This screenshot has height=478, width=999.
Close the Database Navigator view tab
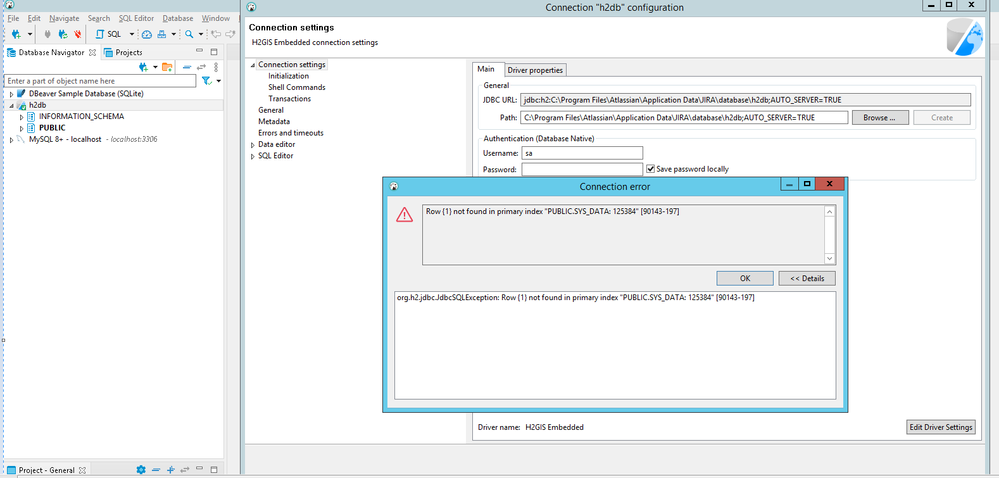pyautogui.click(x=92, y=52)
